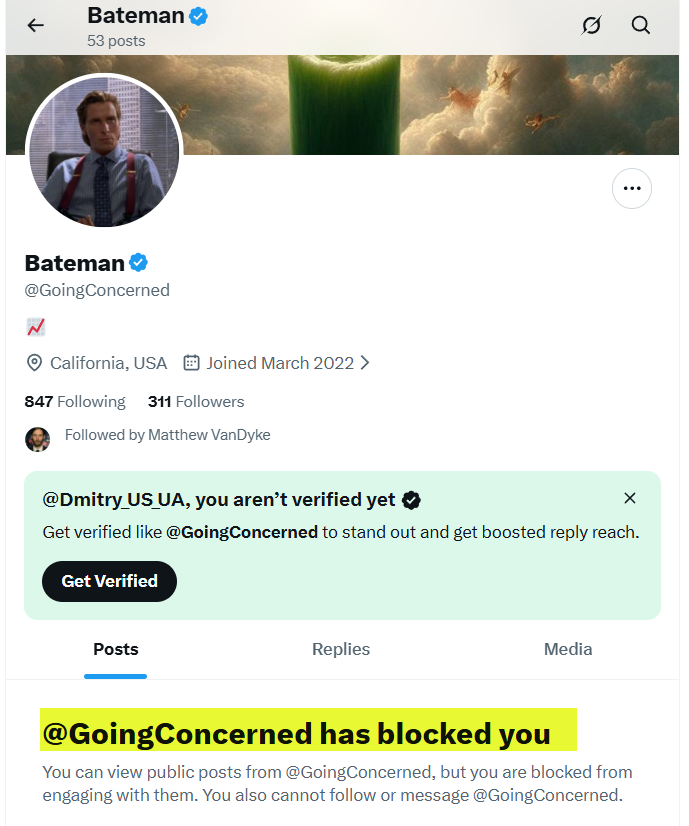The width and height of the screenshot is (689, 826).
Task: Expand the Joined March 2022 chevron
Action: 365,363
